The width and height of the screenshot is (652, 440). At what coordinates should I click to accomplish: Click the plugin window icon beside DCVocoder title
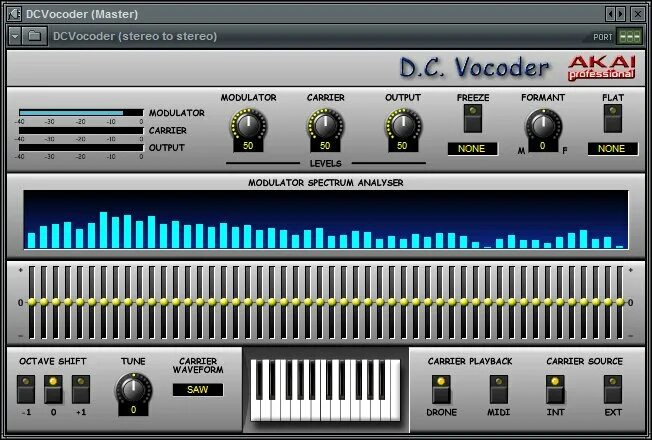coord(15,14)
